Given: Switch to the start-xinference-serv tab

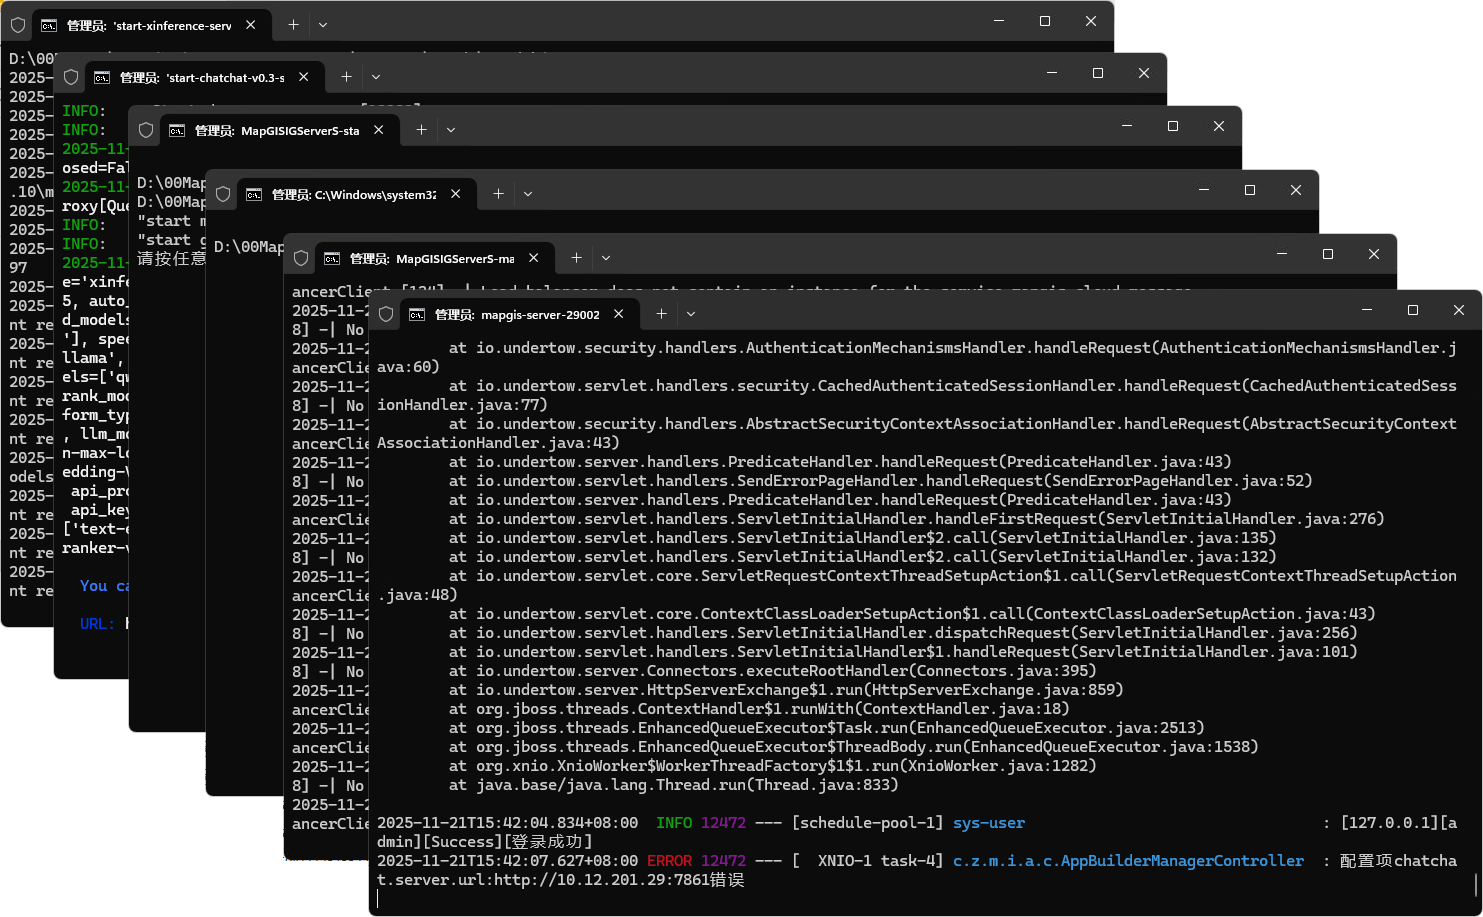Looking at the screenshot, I should pos(148,25).
